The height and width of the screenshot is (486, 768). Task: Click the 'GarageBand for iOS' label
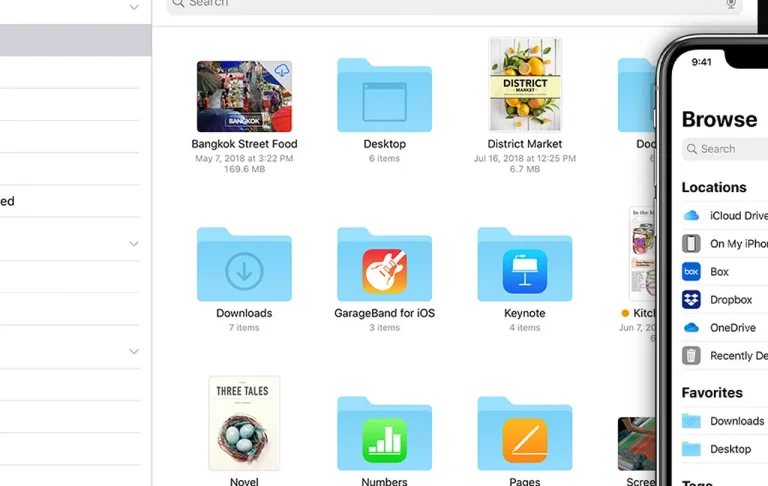pos(384,313)
